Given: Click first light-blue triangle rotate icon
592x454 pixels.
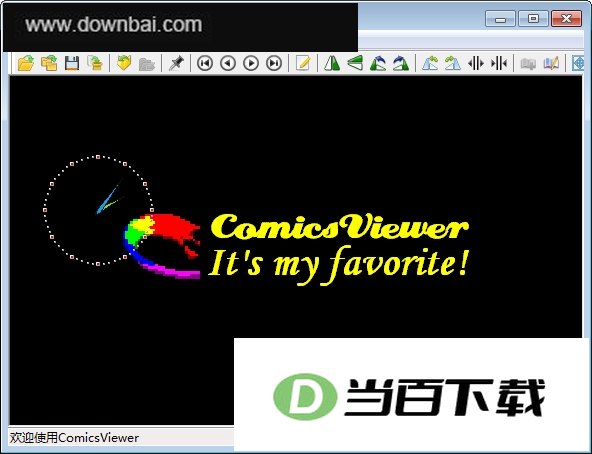Looking at the screenshot, I should click(x=430, y=63).
